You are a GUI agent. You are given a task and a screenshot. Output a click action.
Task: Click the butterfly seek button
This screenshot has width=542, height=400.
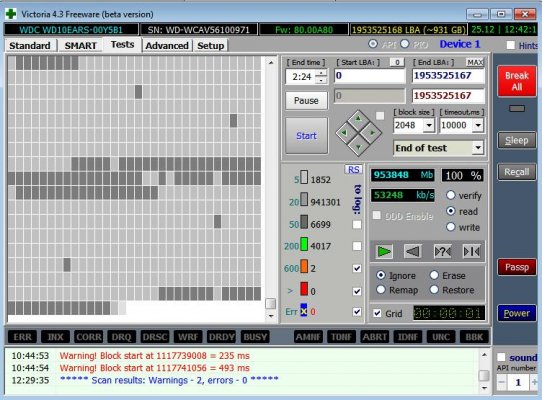click(x=471, y=251)
